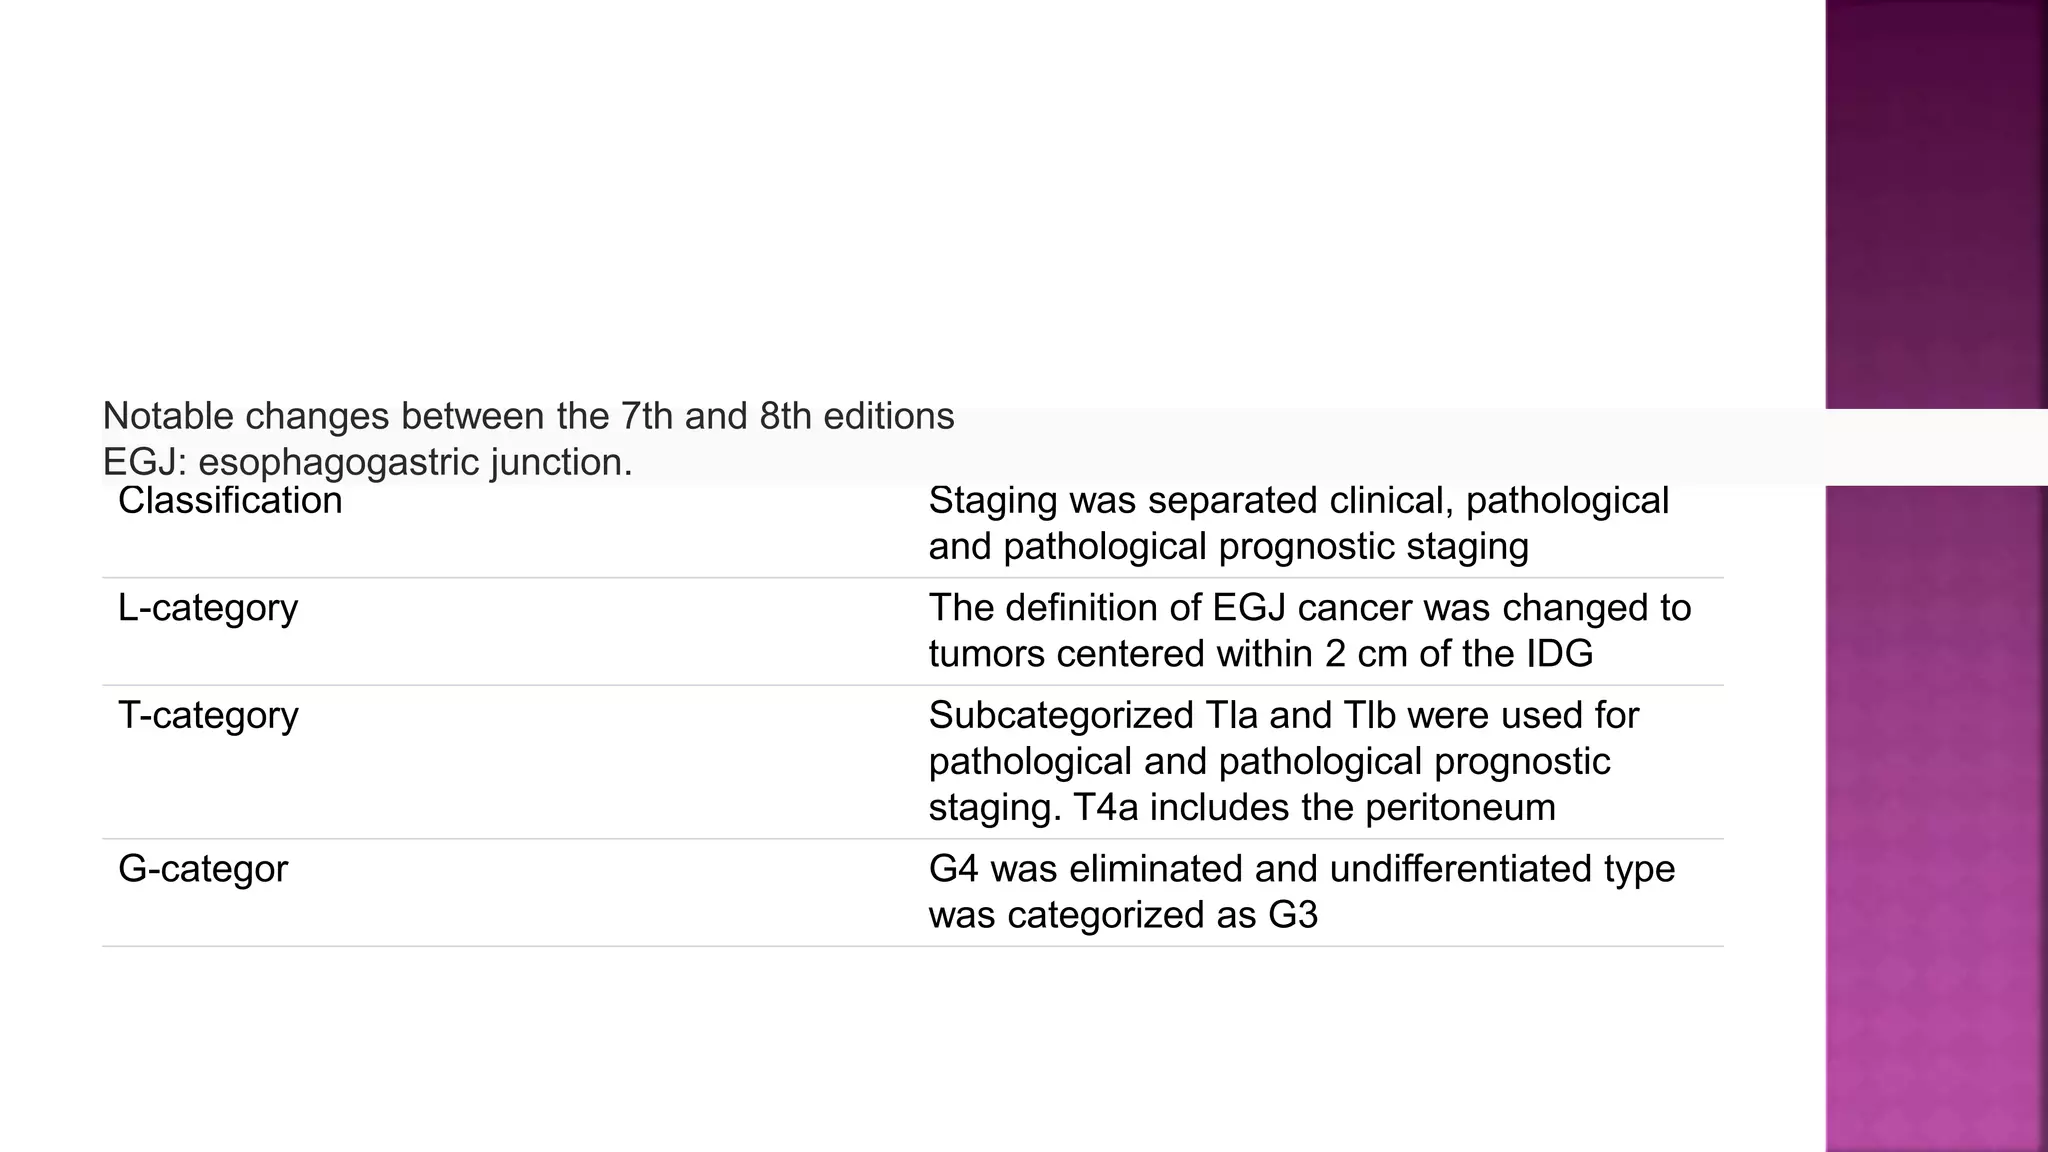Click the "T4a" text in the T-category row
Image resolution: width=2048 pixels, height=1152 pixels.
(1105, 808)
